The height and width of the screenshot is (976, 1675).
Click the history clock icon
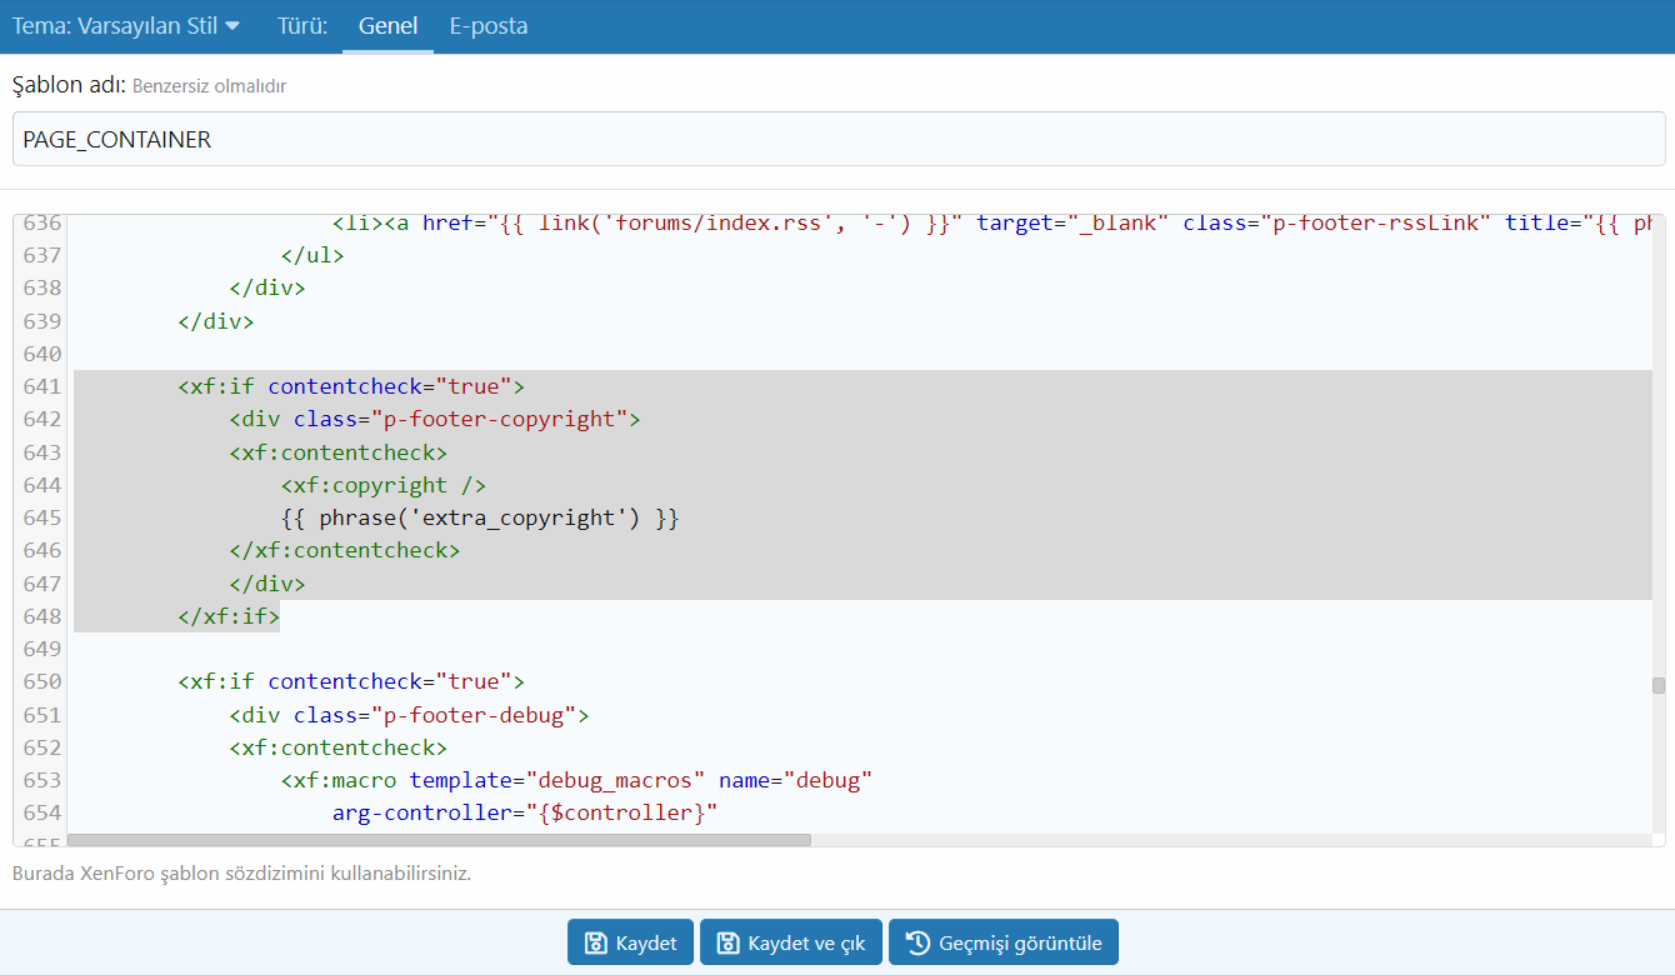[x=917, y=943]
